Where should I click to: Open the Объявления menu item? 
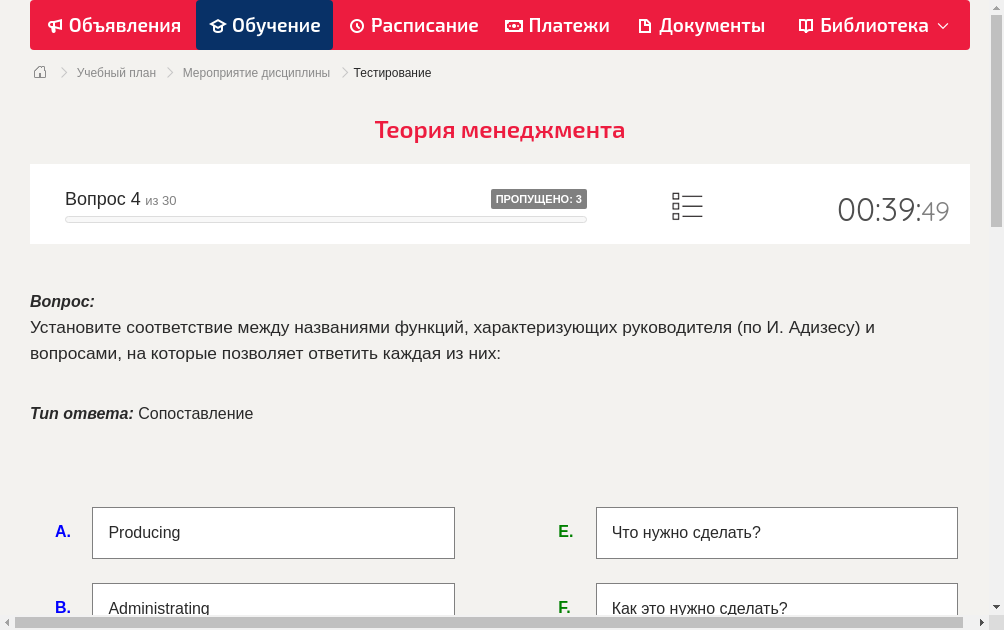click(113, 25)
